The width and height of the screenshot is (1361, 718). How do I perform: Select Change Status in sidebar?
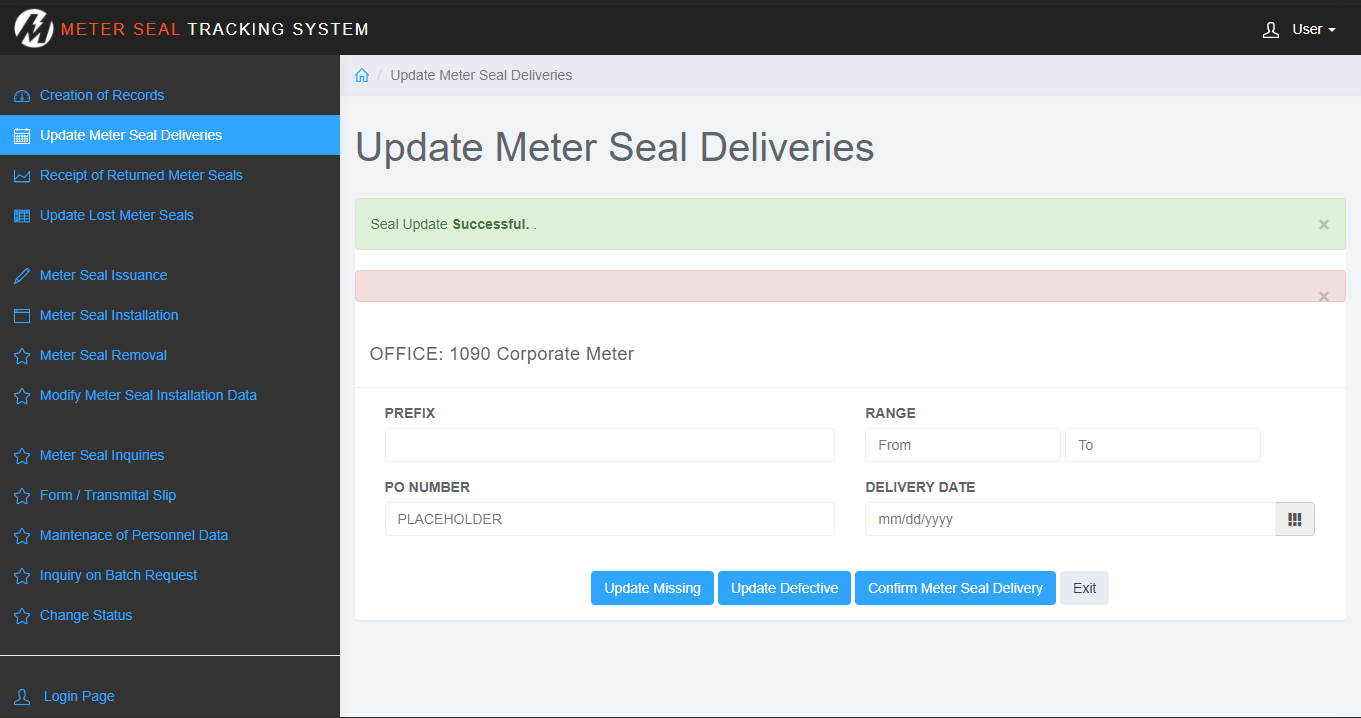pyautogui.click(x=86, y=615)
